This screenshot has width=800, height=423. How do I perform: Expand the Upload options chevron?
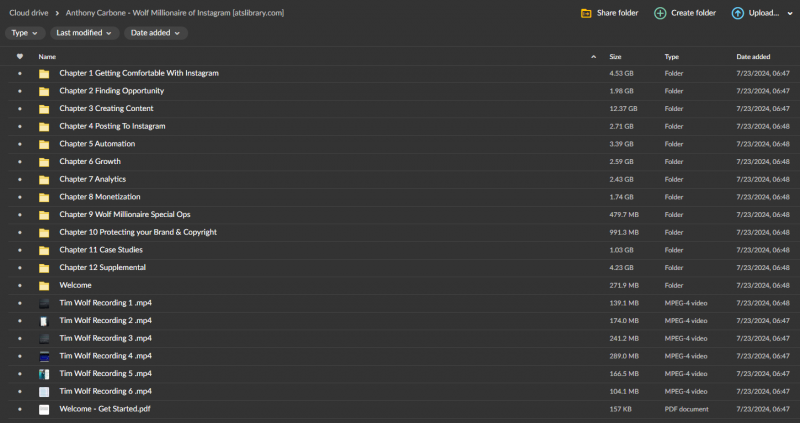790,14
